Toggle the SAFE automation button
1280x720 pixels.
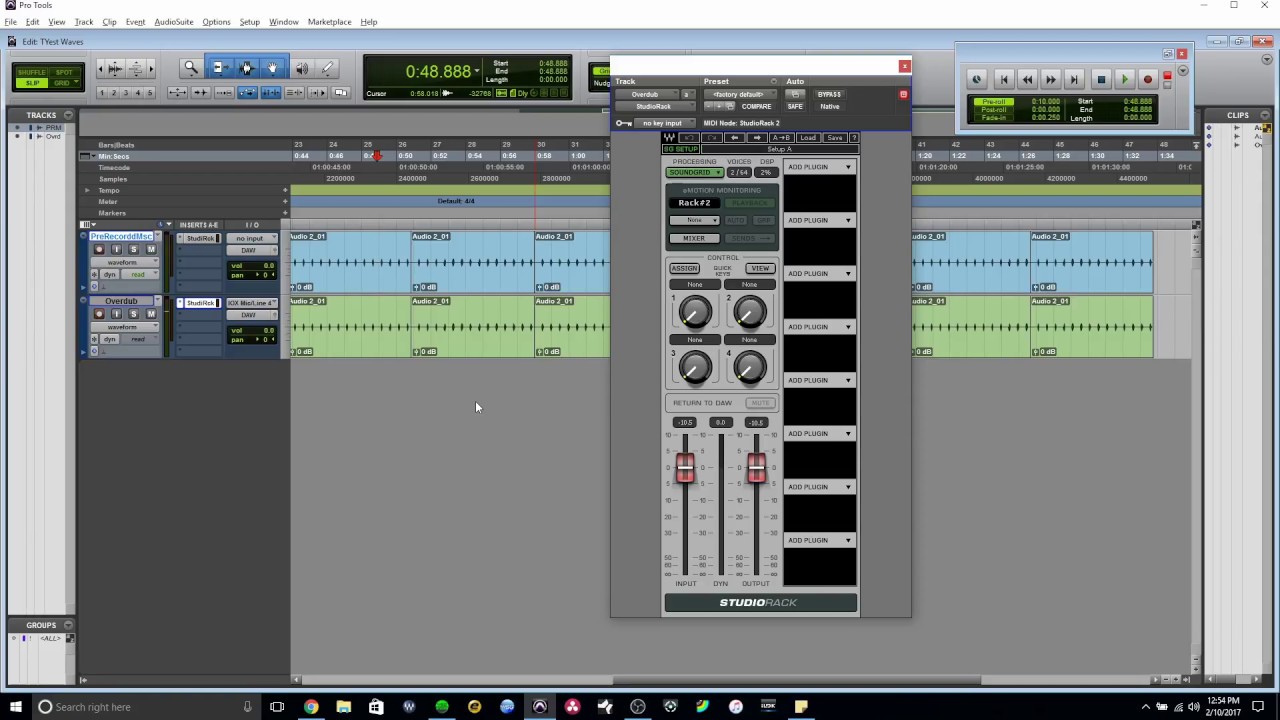(795, 106)
